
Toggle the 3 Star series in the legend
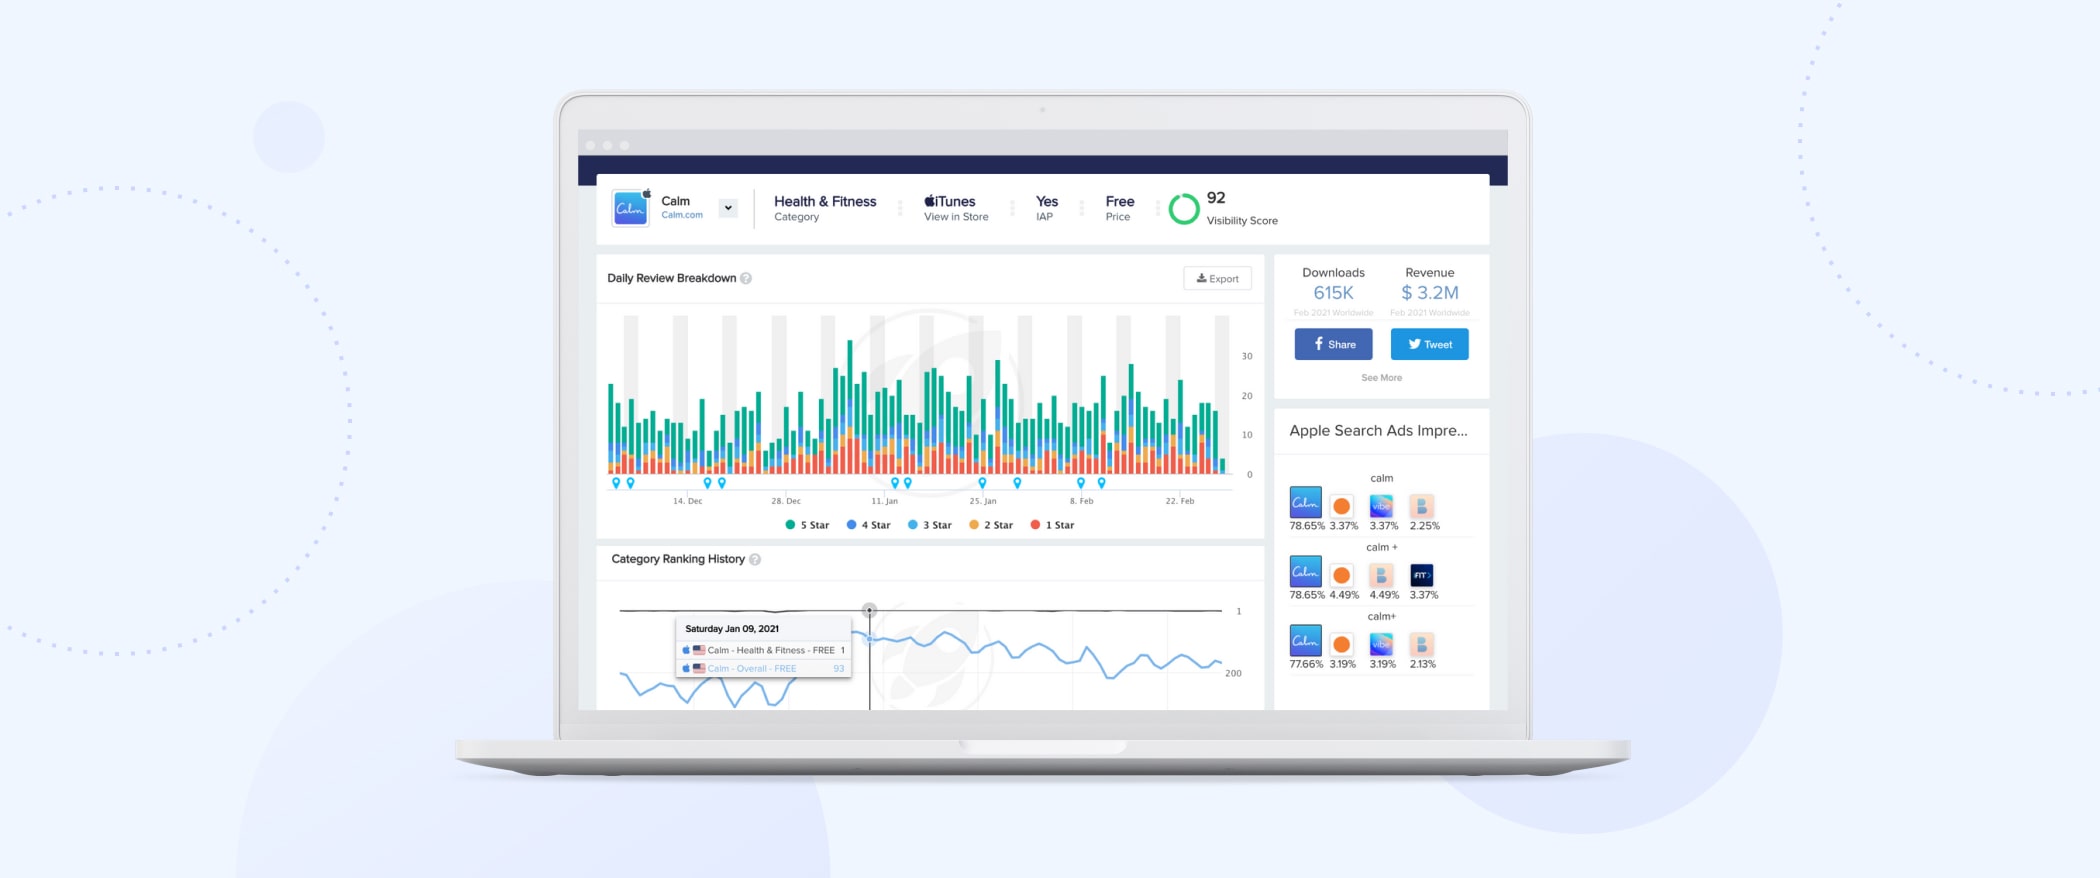[x=929, y=525]
